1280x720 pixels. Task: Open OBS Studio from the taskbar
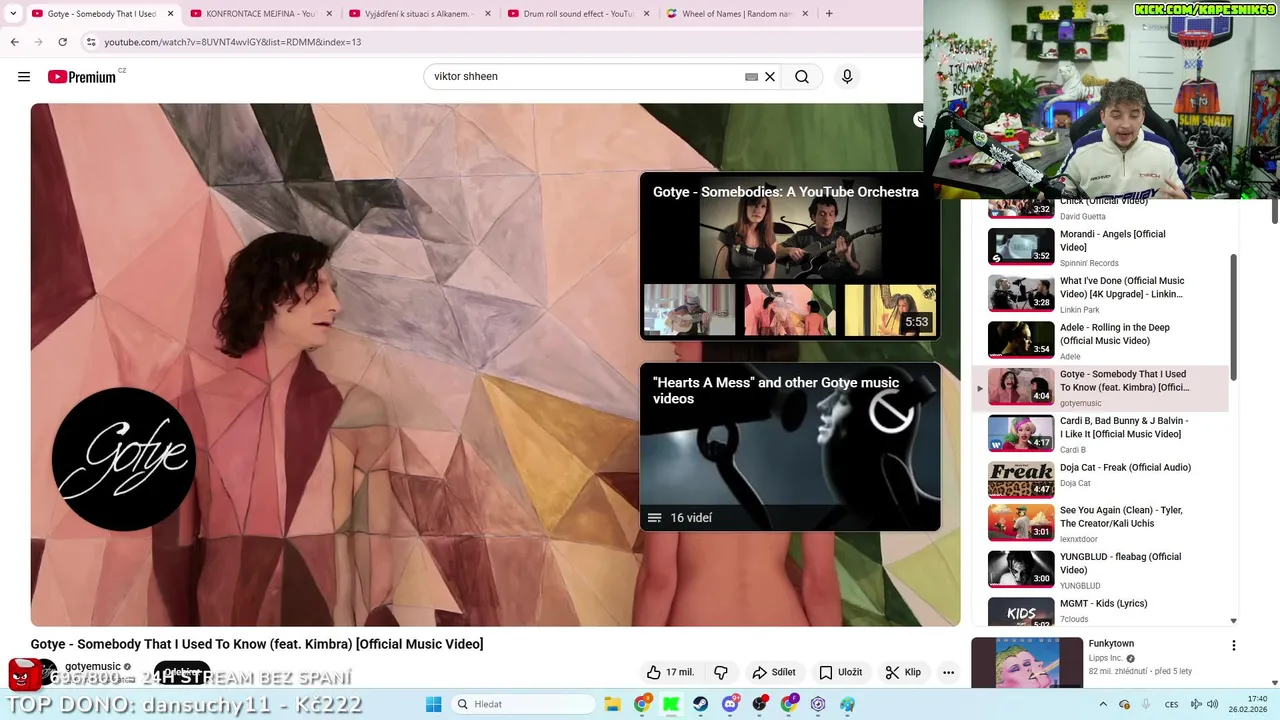pos(760,704)
